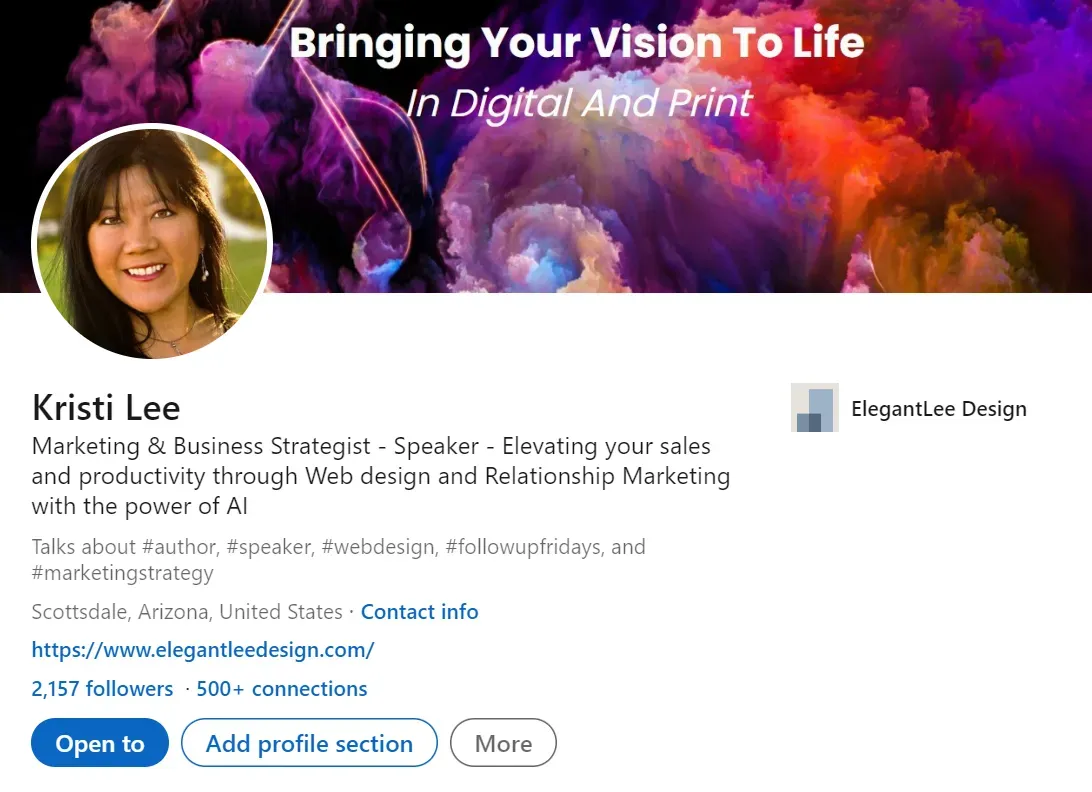Select the #marketingstrategy hashtag text
Viewport: 1092px width, 792px height.
point(123,573)
